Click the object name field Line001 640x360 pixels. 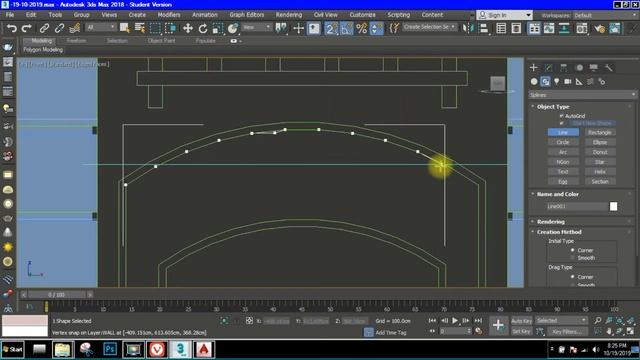pyautogui.click(x=576, y=207)
